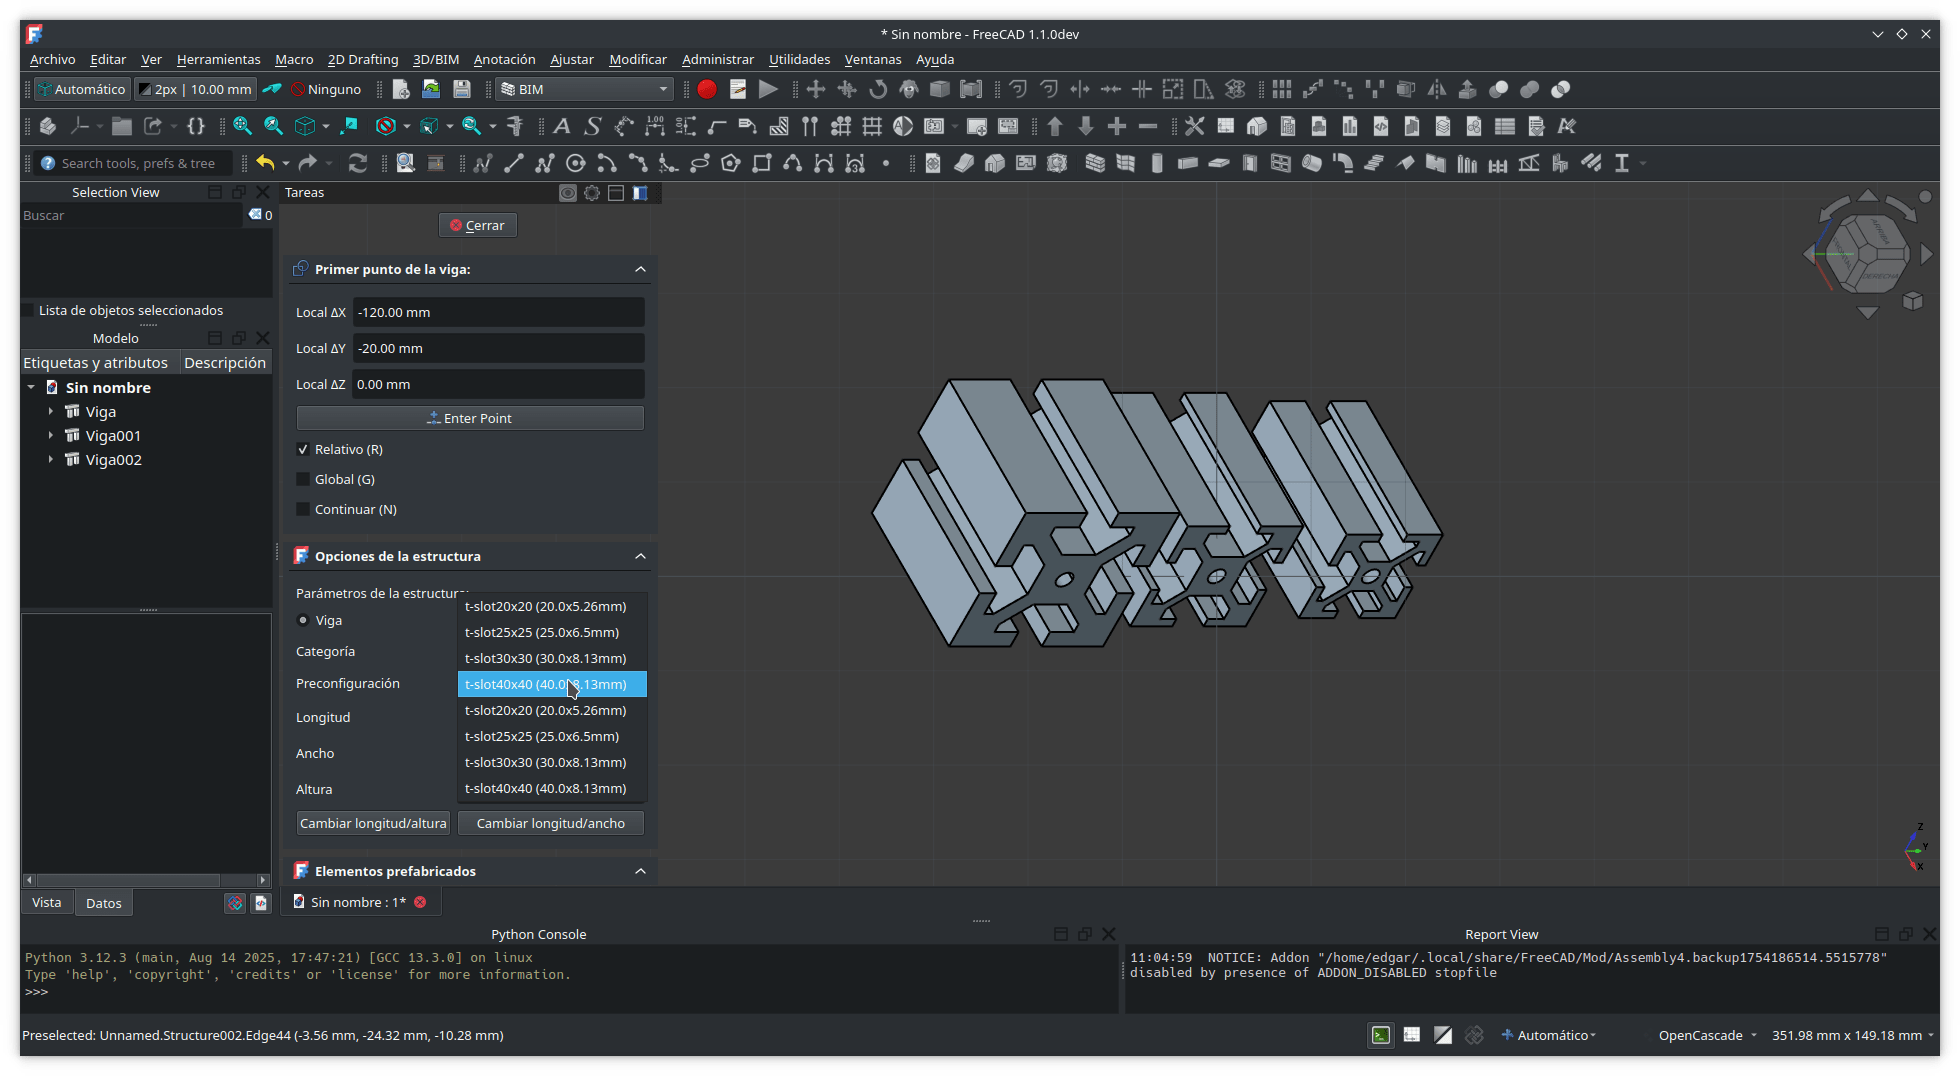
Task: Expand the Viga001 tree item
Action: [51, 436]
